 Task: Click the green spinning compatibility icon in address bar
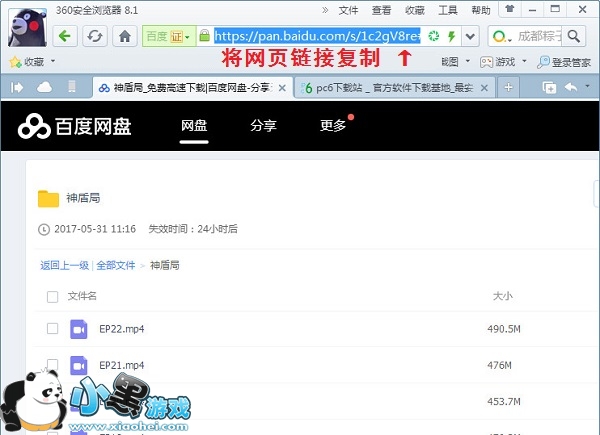click(x=434, y=36)
